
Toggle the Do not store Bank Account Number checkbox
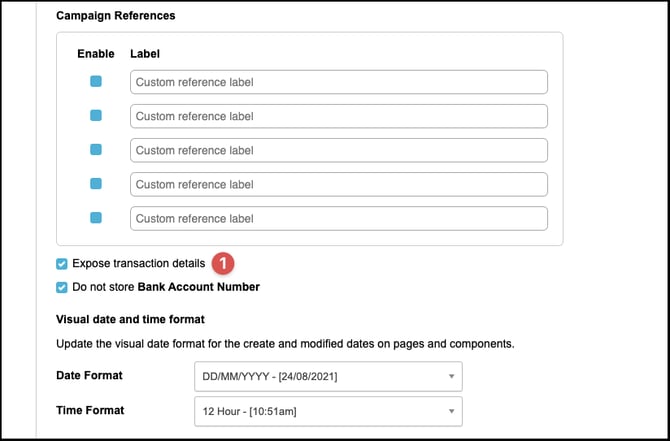[x=62, y=287]
